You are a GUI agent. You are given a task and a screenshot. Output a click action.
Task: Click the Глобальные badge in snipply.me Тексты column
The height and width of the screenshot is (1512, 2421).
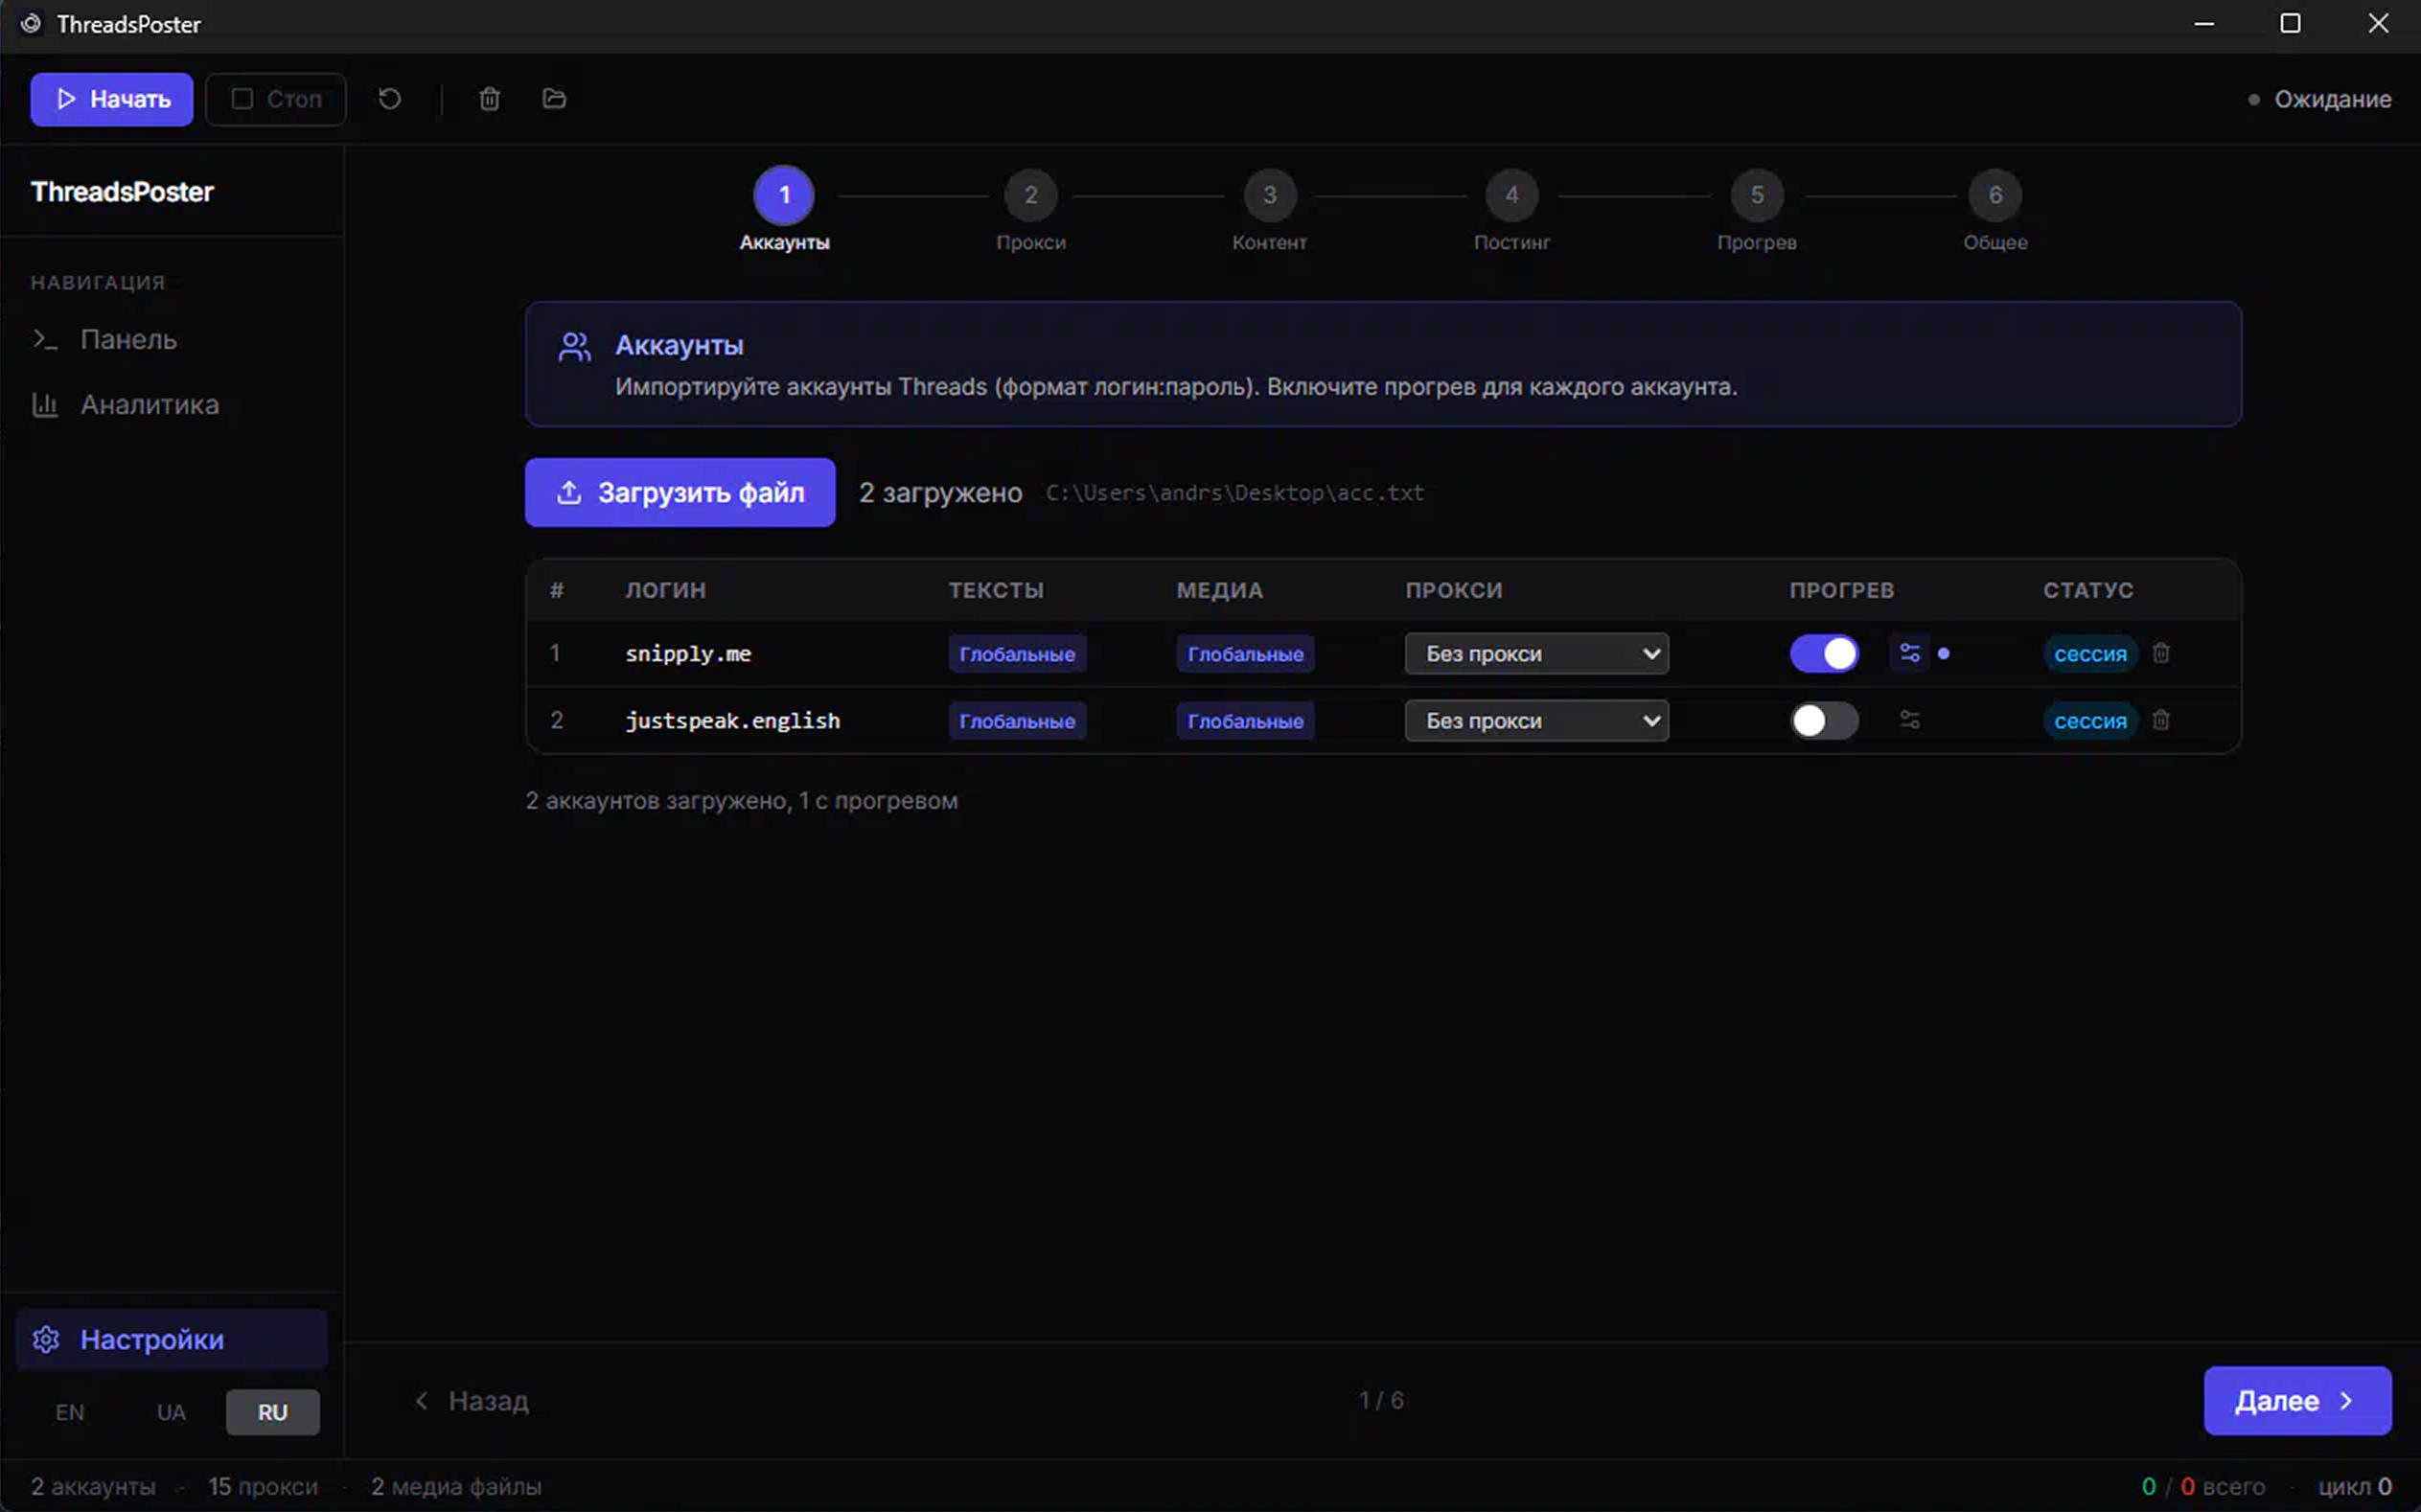(x=1016, y=653)
